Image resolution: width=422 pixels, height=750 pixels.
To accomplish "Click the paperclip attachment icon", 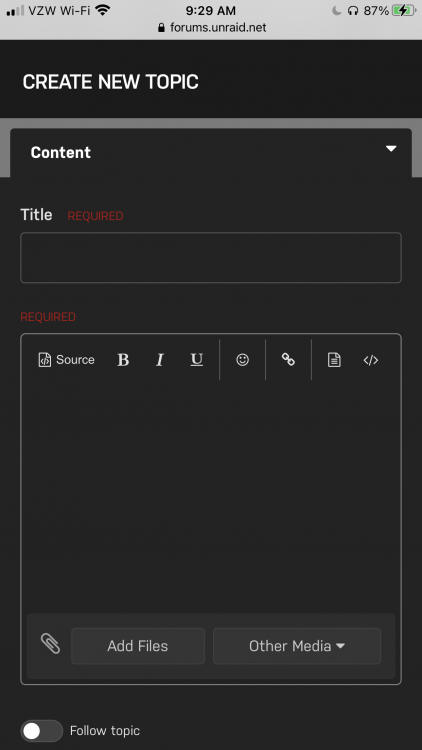I will click(50, 644).
